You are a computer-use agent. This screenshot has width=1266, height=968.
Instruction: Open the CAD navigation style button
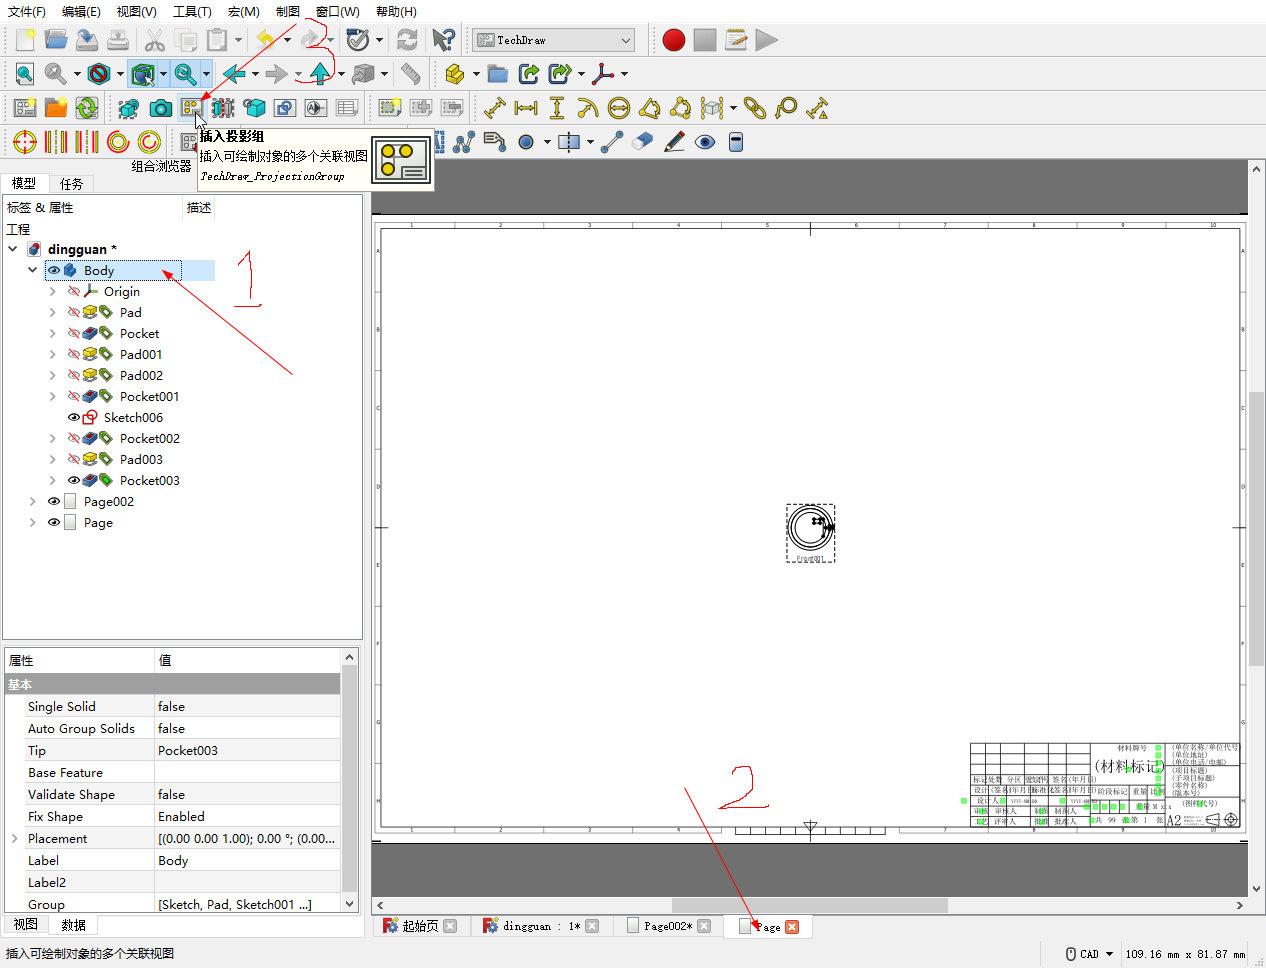click(x=1089, y=954)
